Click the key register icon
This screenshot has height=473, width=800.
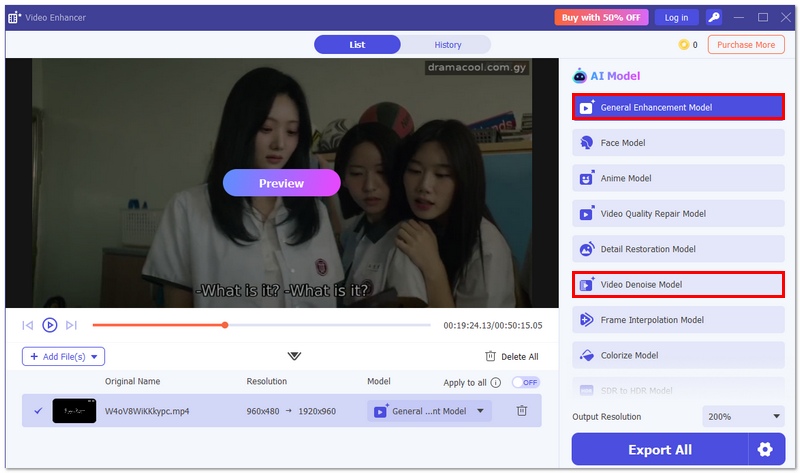(713, 17)
